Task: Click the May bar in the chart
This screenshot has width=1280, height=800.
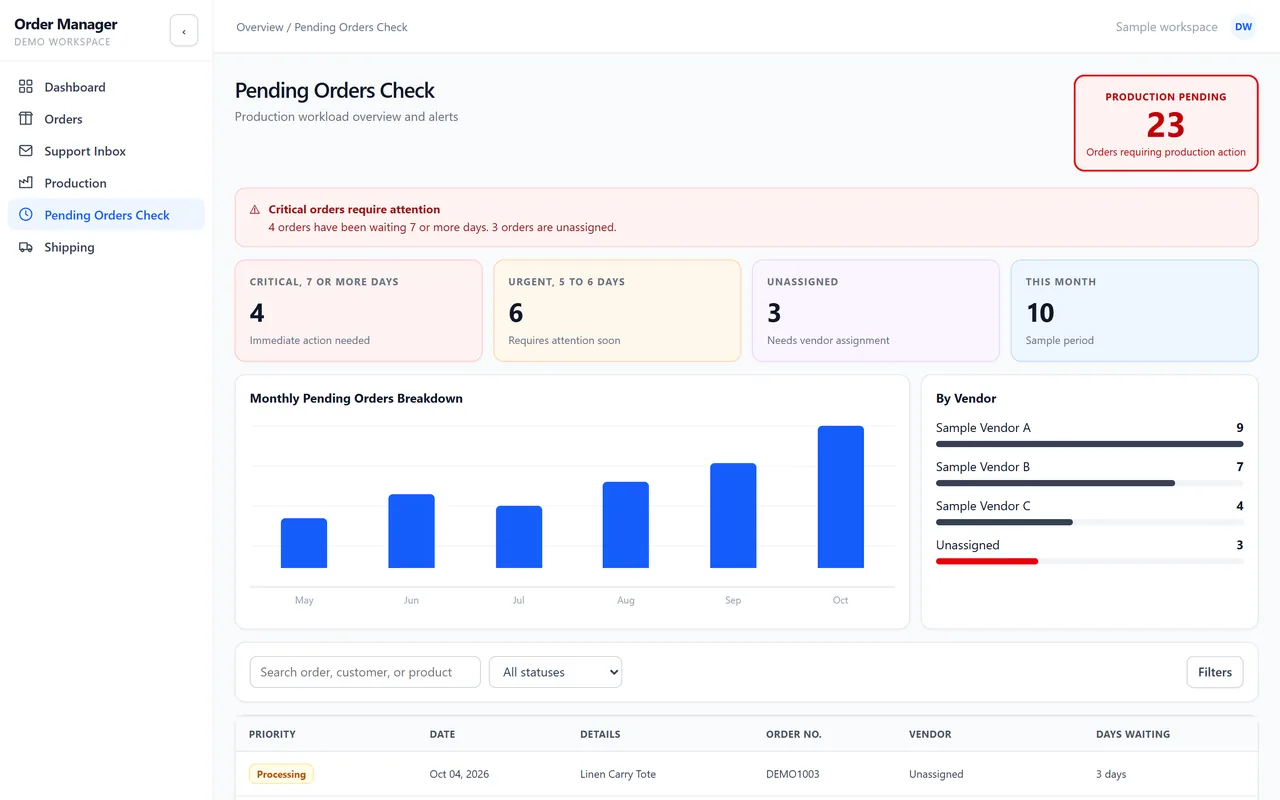Action: 304,543
